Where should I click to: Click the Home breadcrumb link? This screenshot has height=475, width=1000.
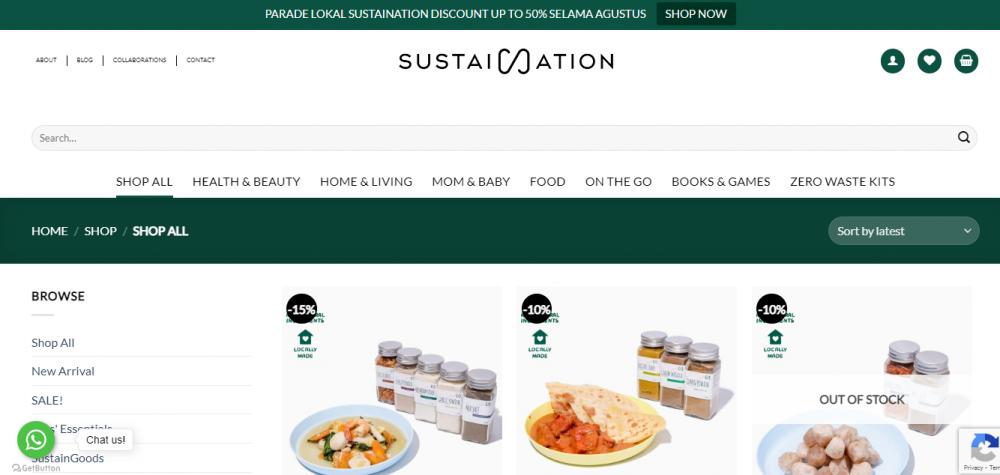coord(49,231)
